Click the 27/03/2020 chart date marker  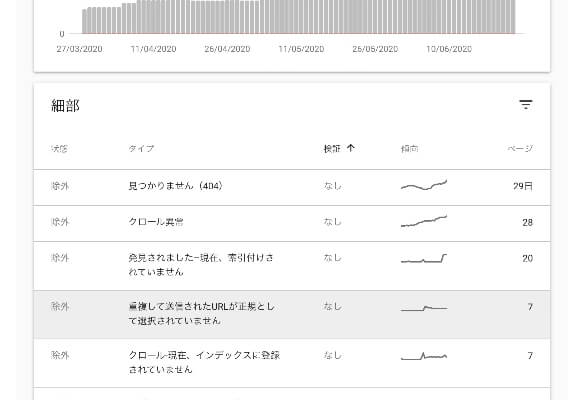(x=79, y=49)
